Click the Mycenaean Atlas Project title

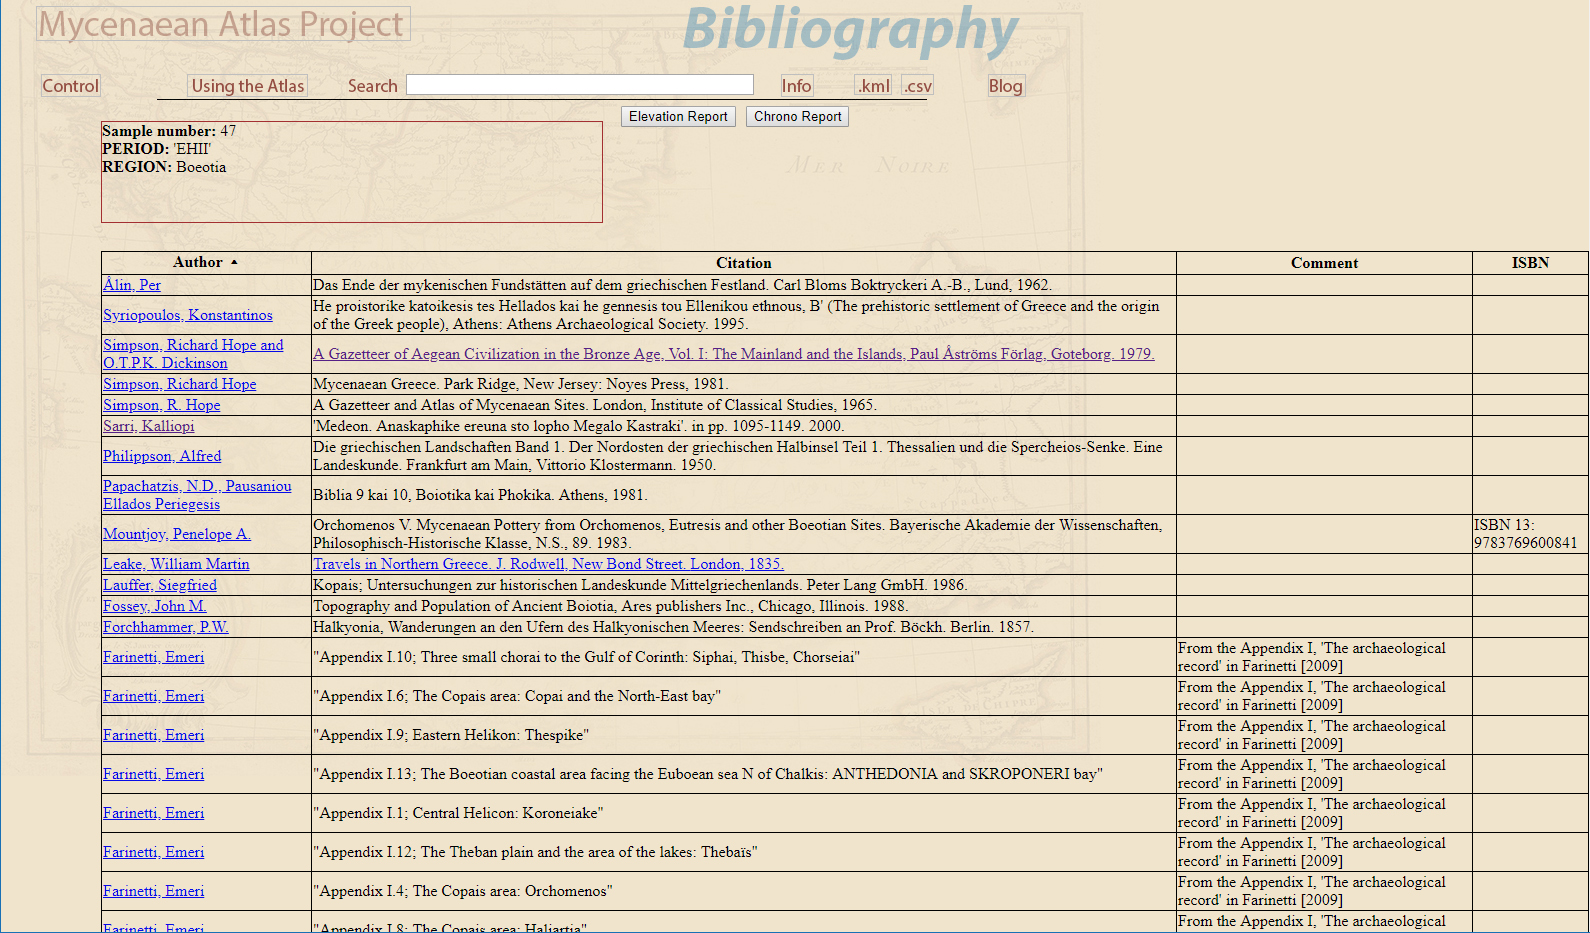pos(222,24)
